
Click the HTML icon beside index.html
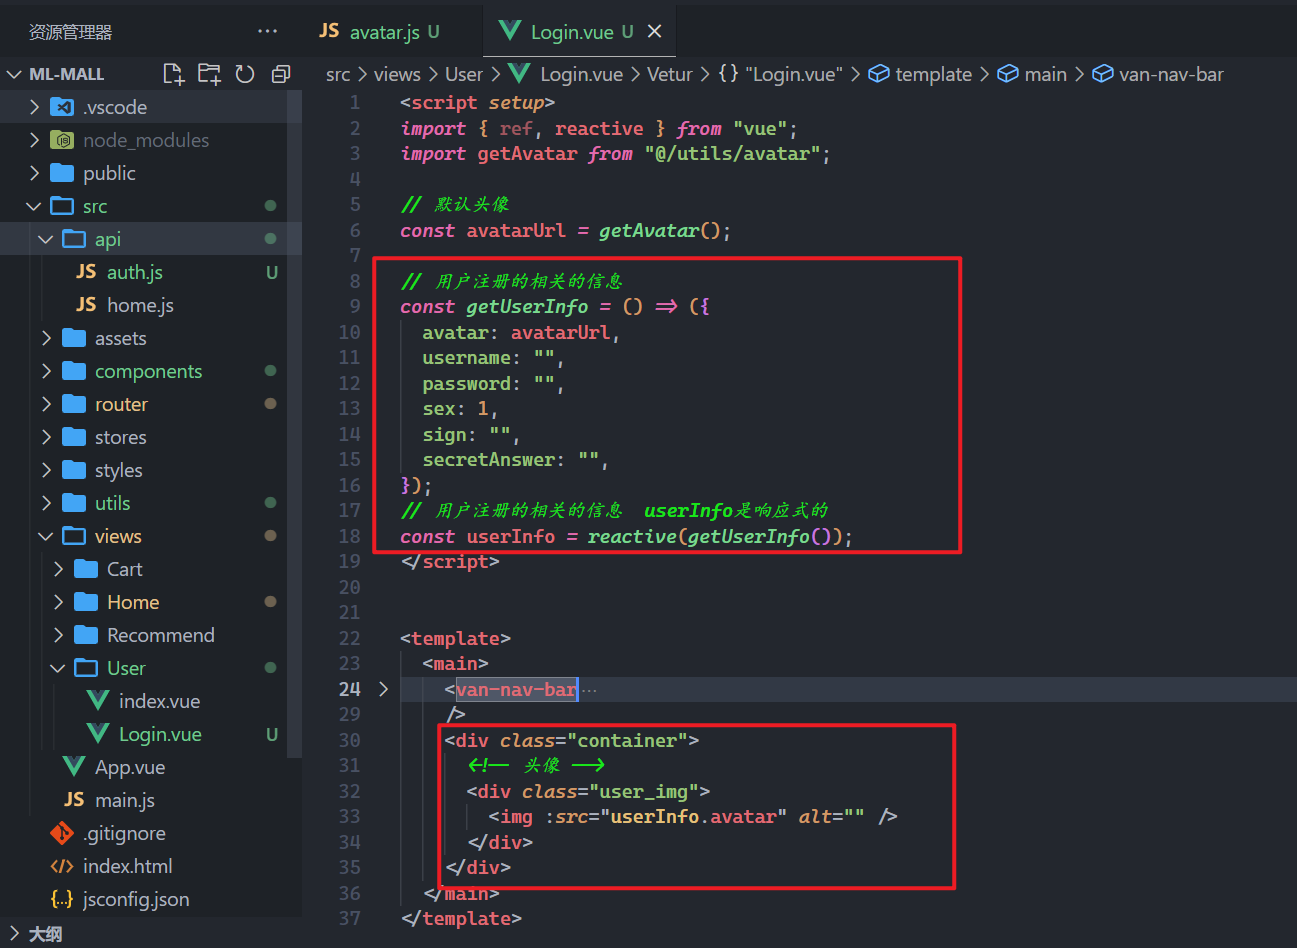[62, 866]
